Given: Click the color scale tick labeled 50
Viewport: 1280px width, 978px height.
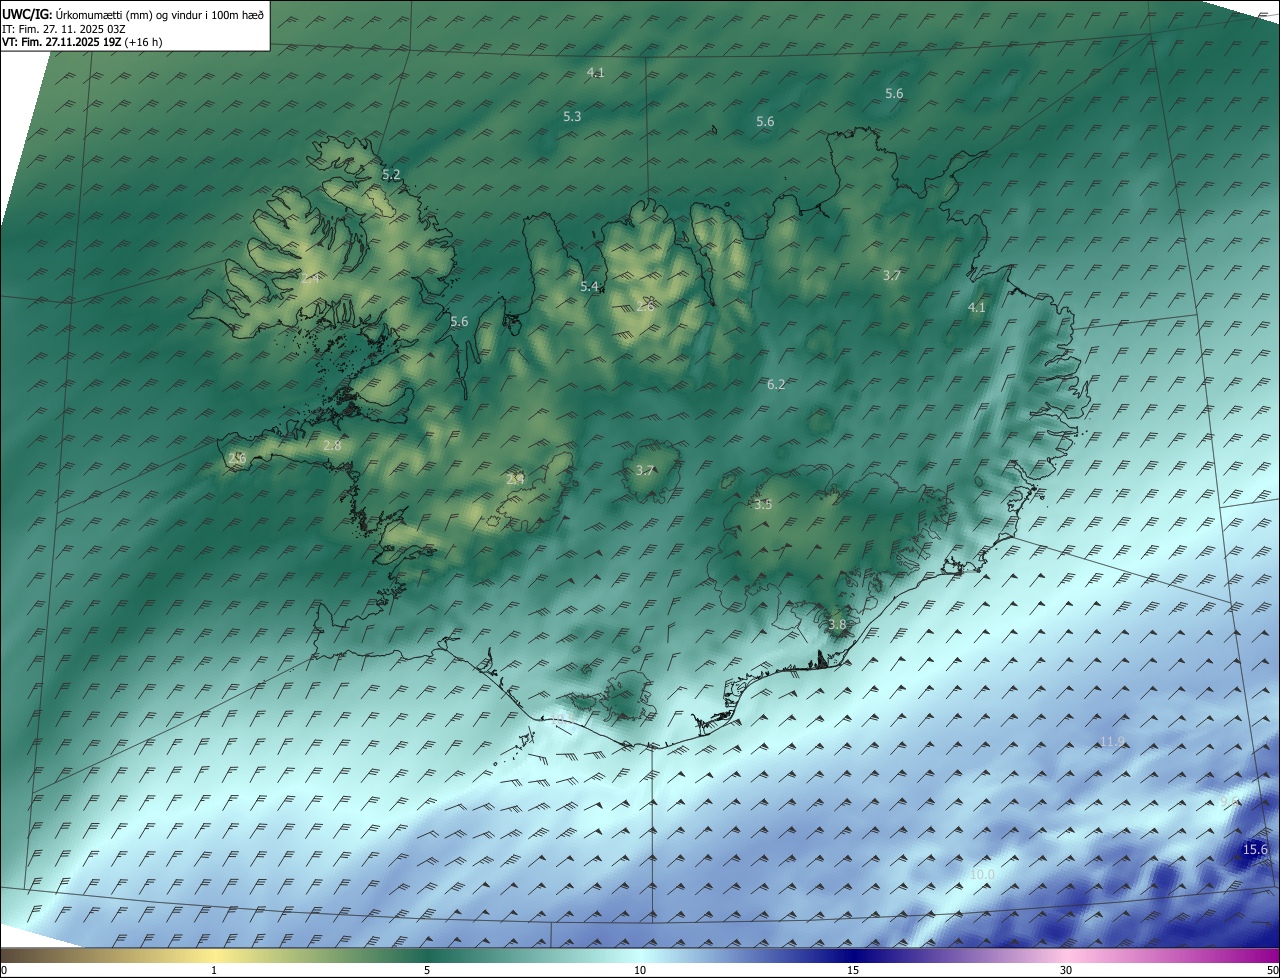Looking at the screenshot, I should 1272,970.
